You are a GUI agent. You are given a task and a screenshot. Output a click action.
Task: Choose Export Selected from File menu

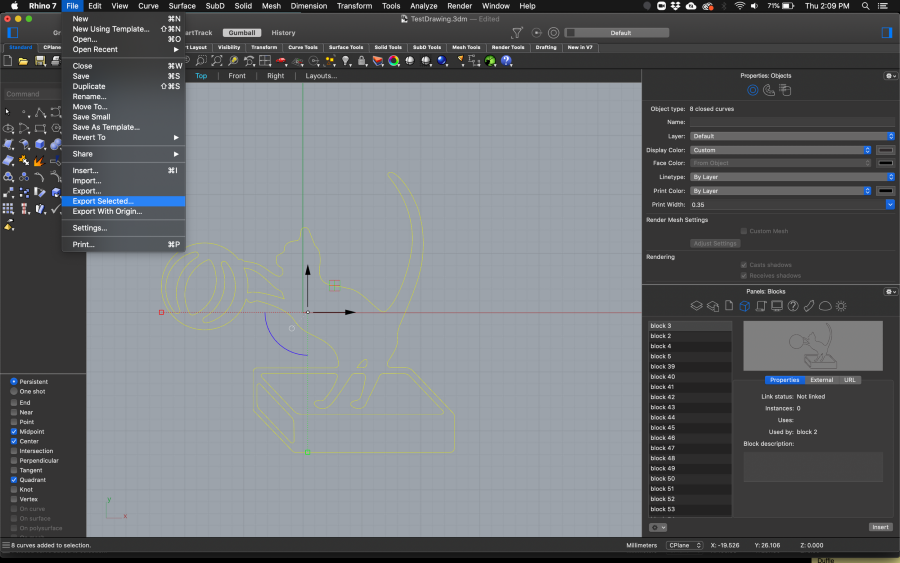tap(102, 201)
